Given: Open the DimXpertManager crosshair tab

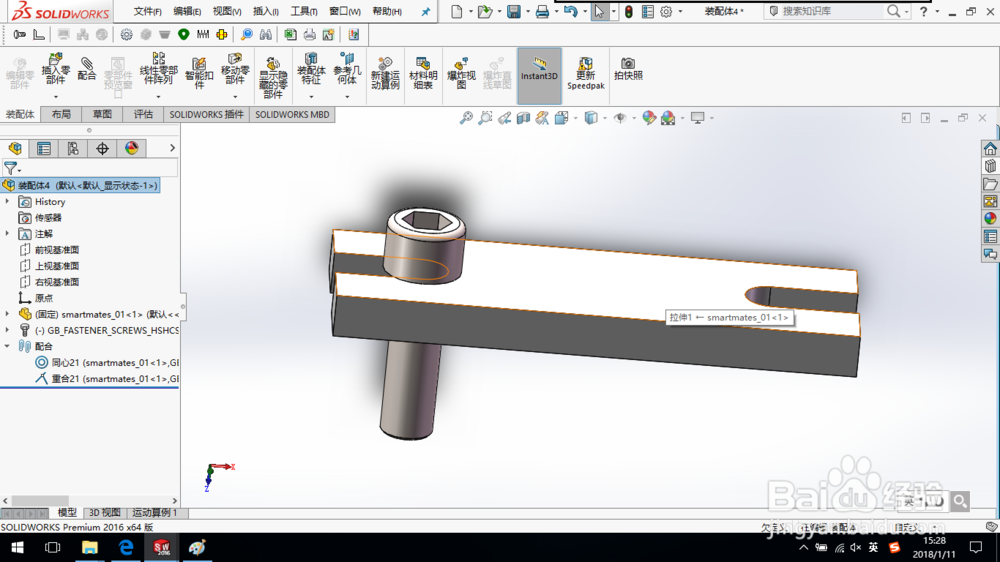Looking at the screenshot, I should (x=102, y=149).
